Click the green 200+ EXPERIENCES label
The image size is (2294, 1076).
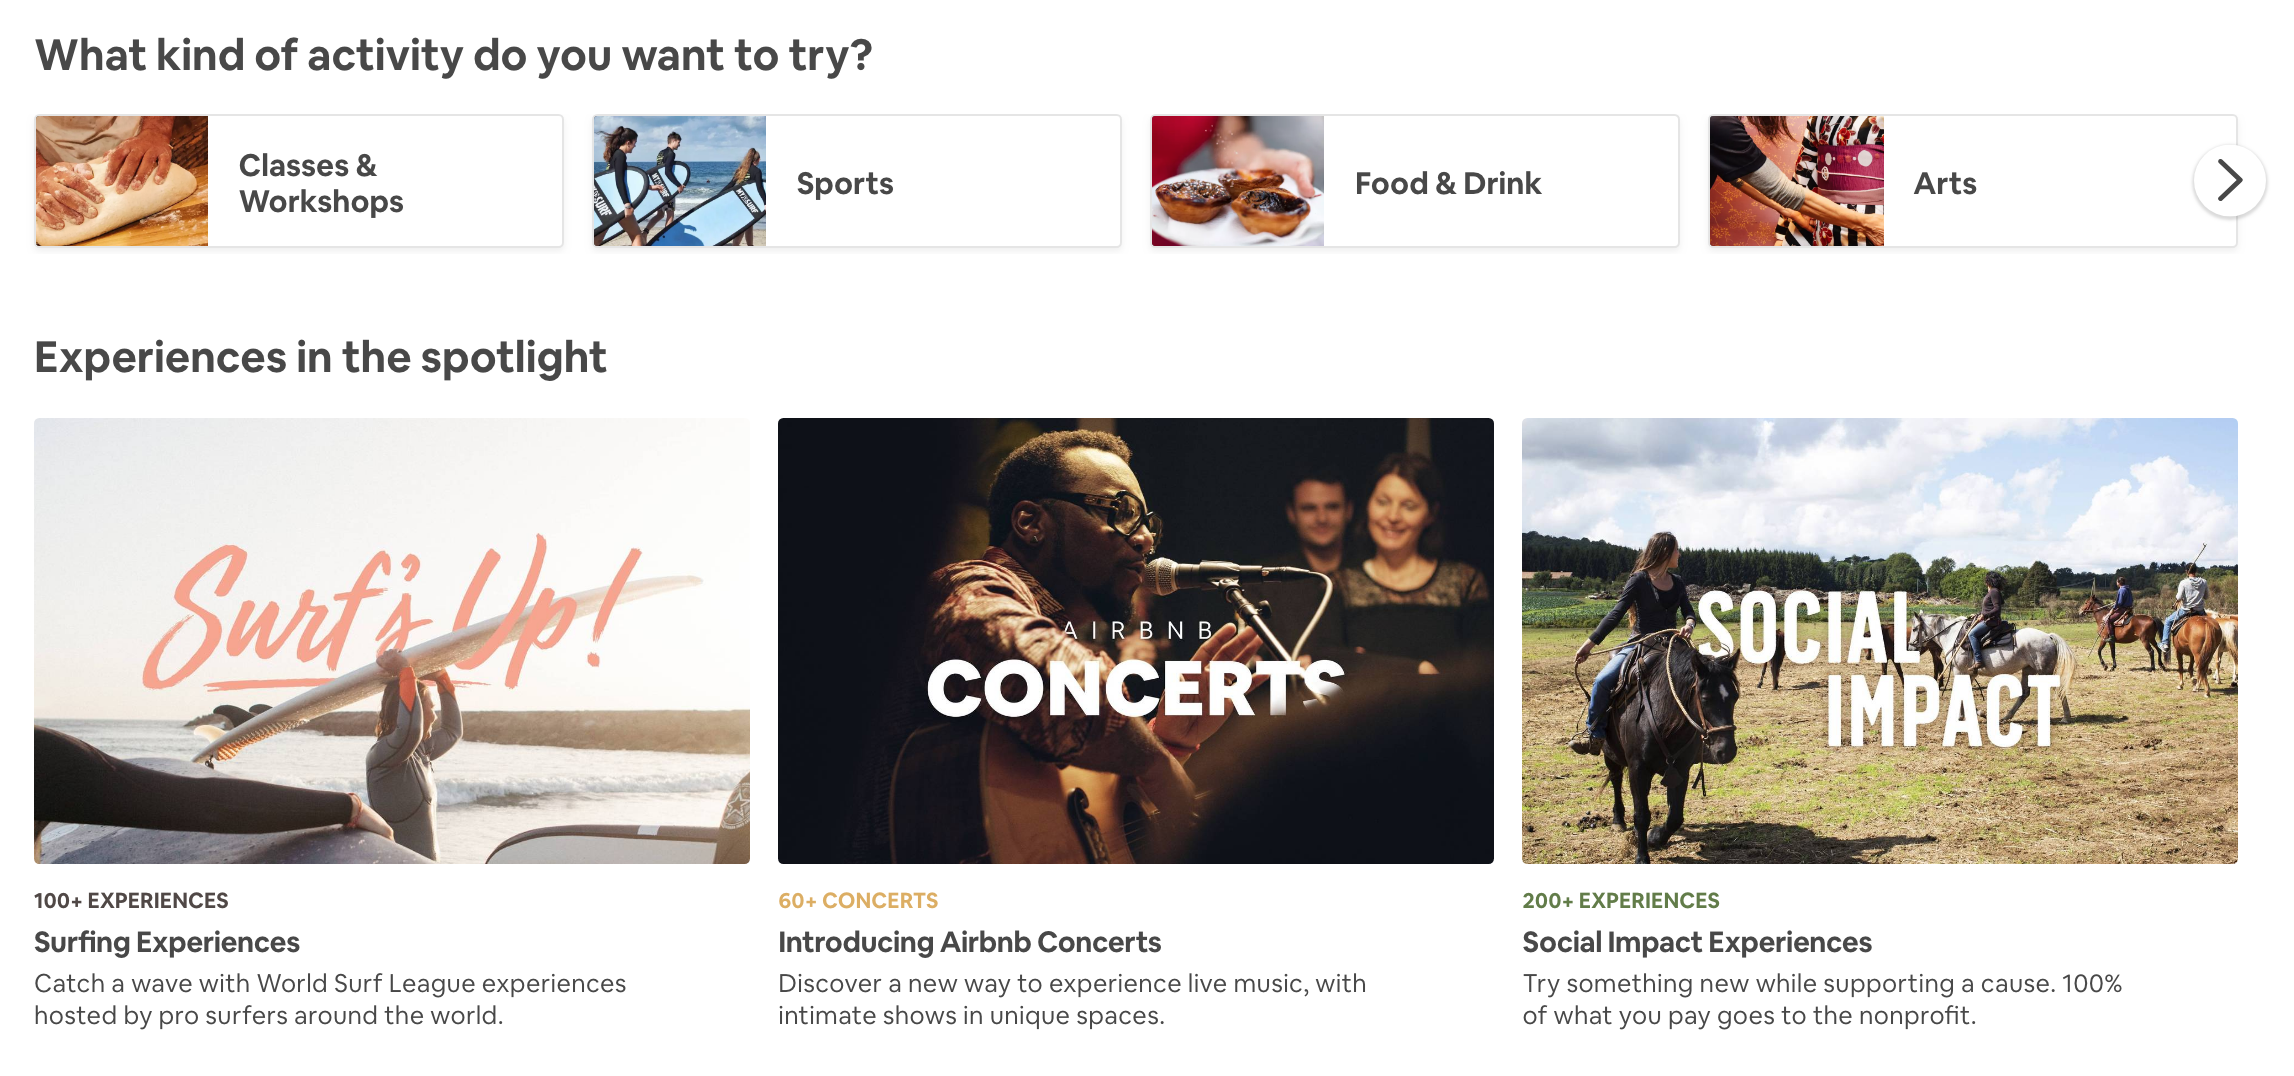(x=1621, y=900)
